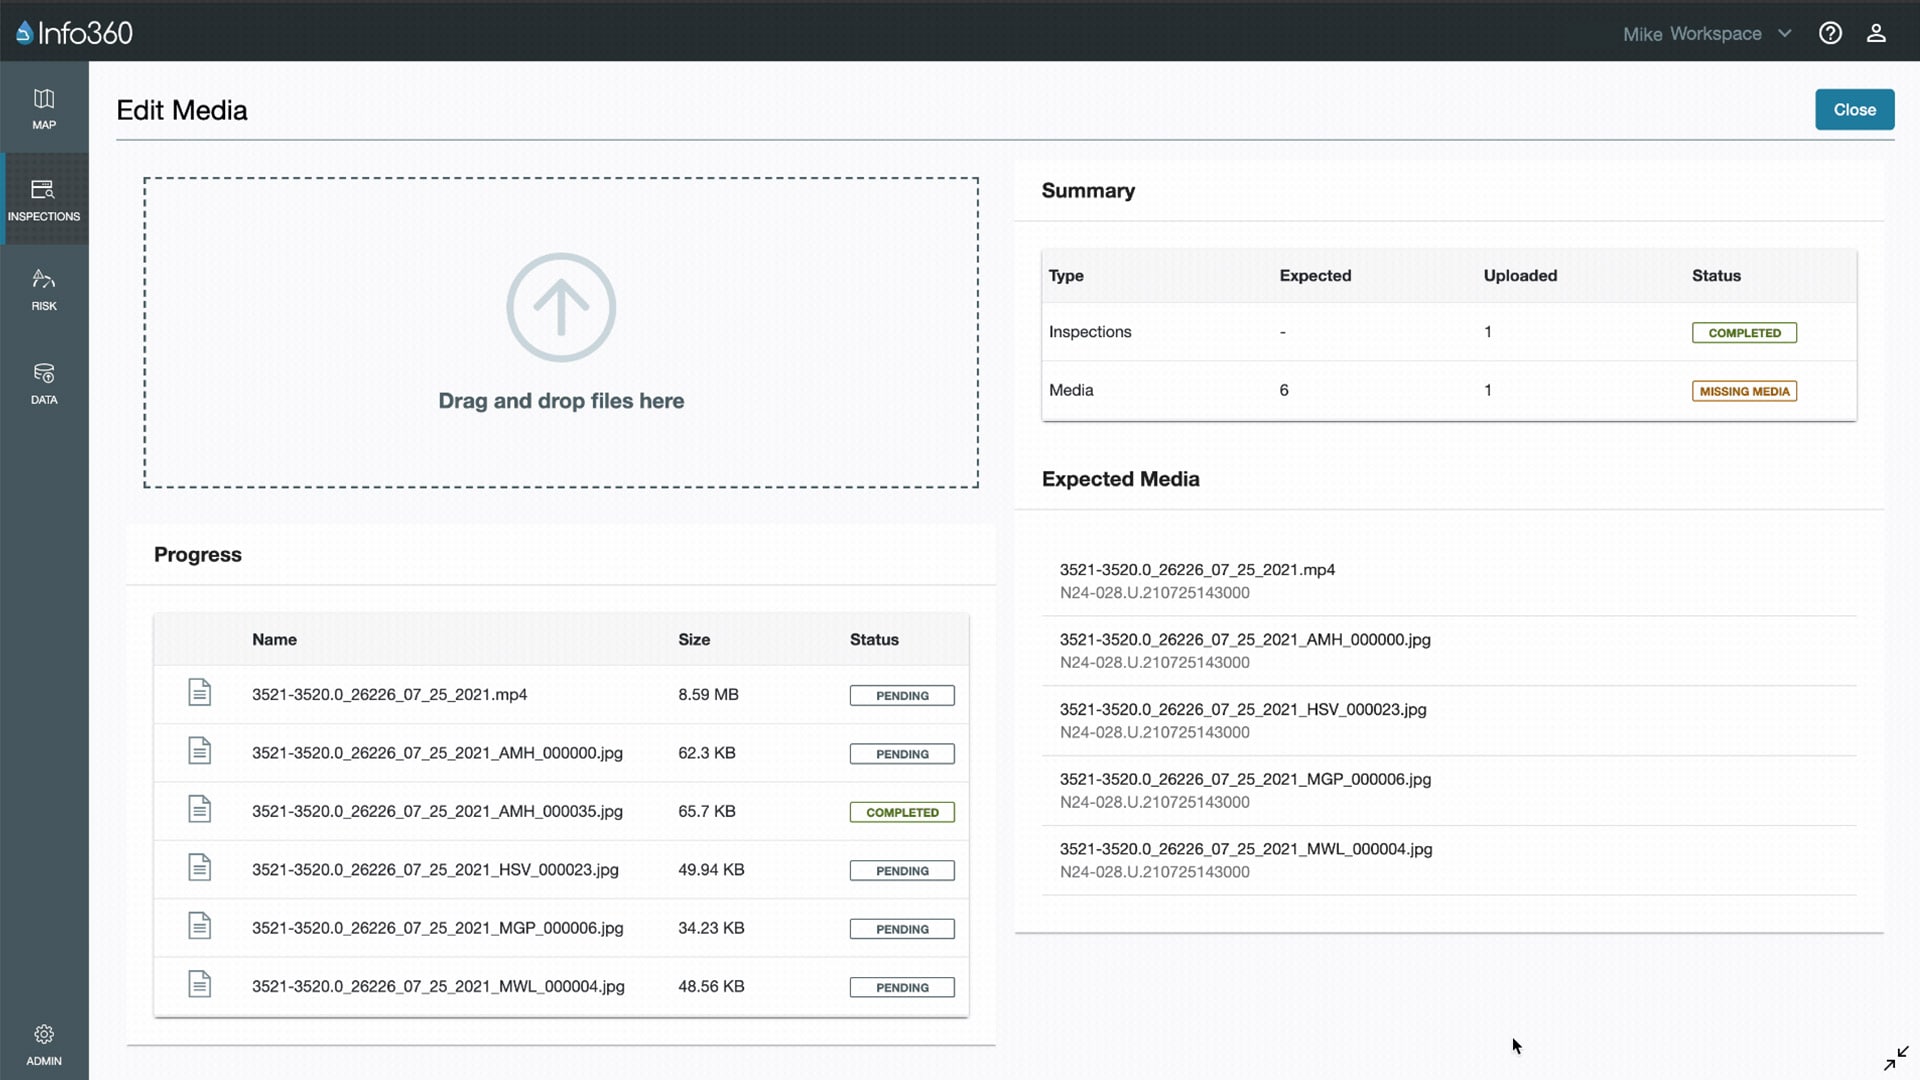Click the help question mark icon
Image resolution: width=1920 pixels, height=1080 pixels.
click(x=1830, y=33)
